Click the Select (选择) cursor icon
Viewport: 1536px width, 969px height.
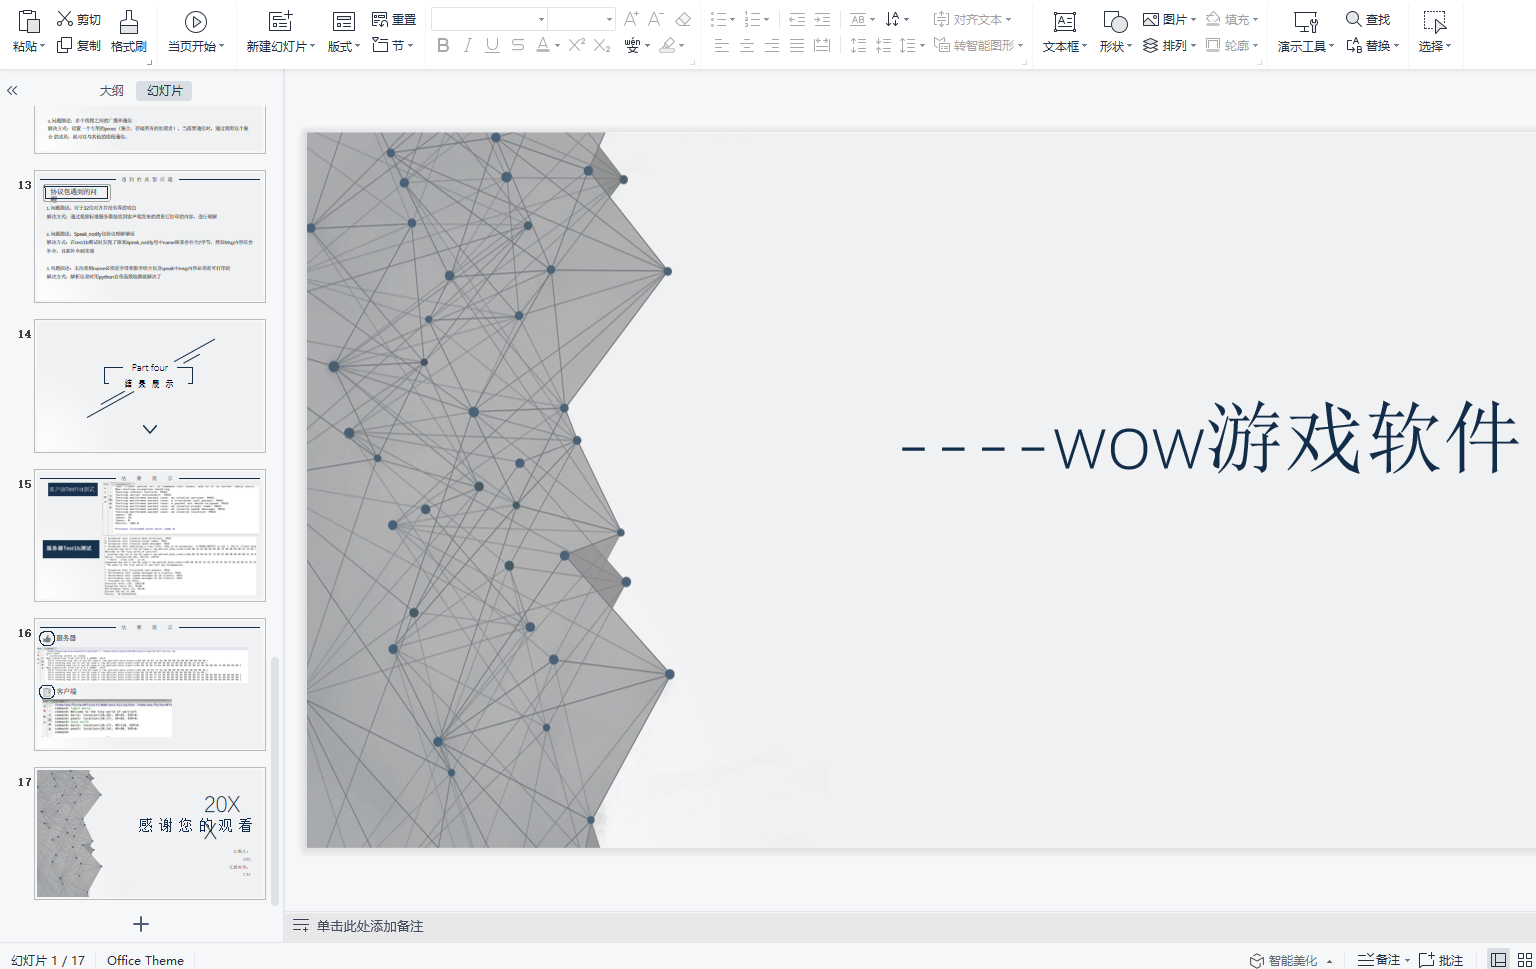[x=1435, y=21]
